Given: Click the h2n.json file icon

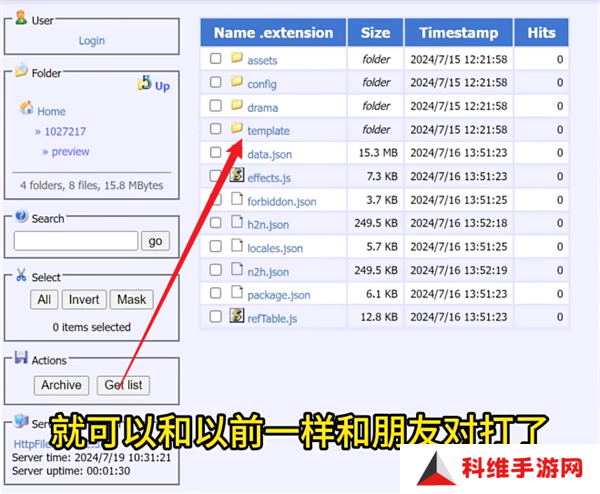Looking at the screenshot, I should click(x=237, y=222).
